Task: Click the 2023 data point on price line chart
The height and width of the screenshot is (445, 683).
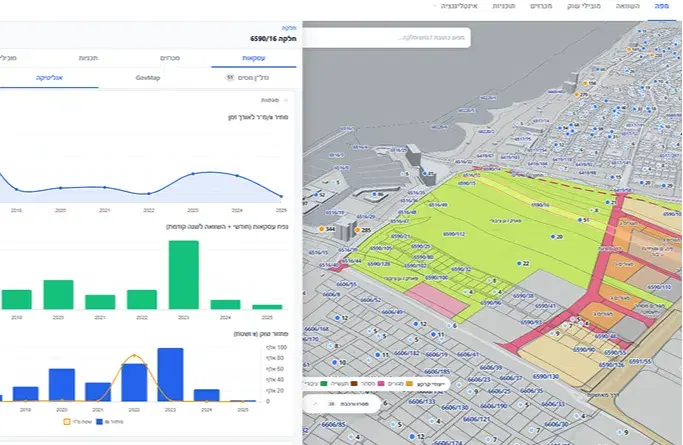Action: pos(193,174)
